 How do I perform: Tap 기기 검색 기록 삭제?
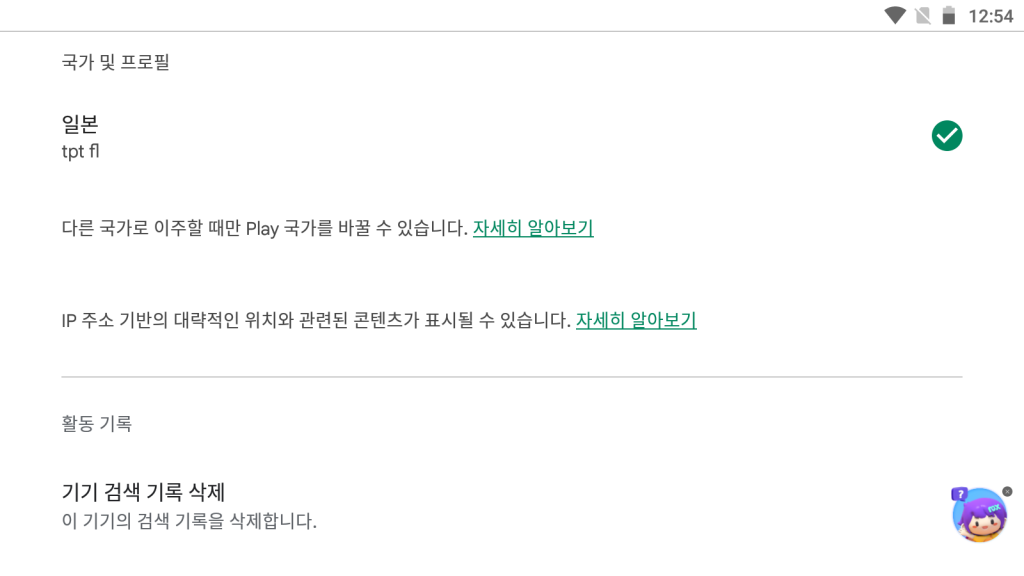pos(144,492)
